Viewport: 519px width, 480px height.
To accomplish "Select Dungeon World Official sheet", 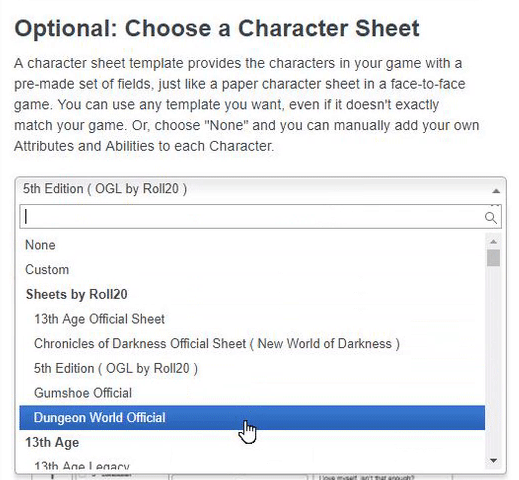I will tap(252, 418).
